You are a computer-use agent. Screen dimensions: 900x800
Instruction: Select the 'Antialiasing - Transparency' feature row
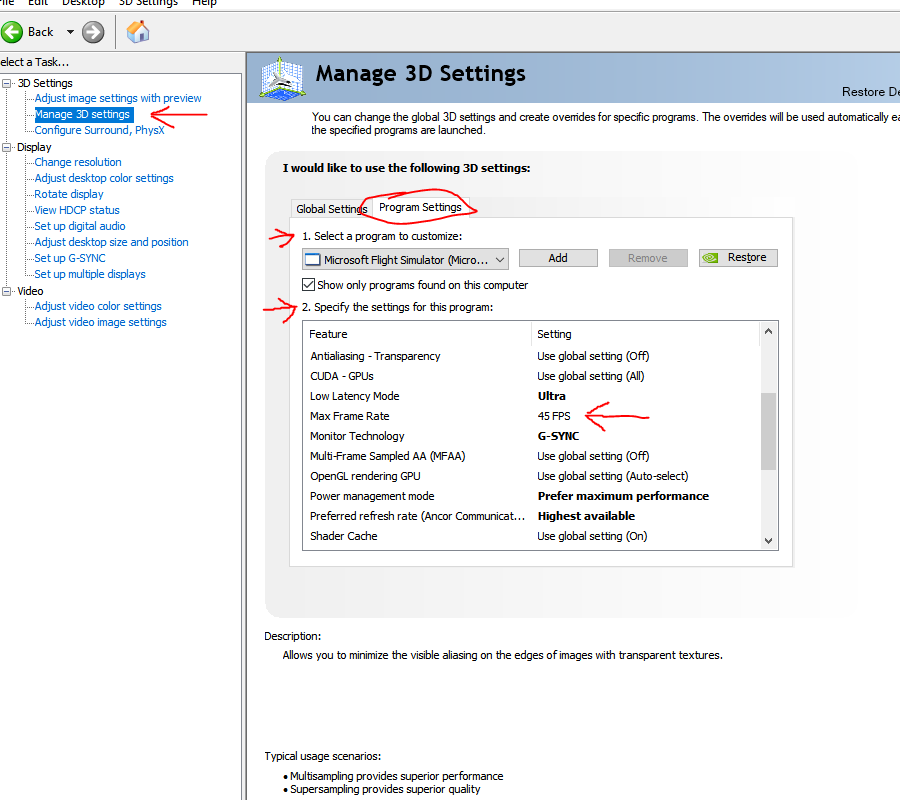pyautogui.click(x=532, y=356)
